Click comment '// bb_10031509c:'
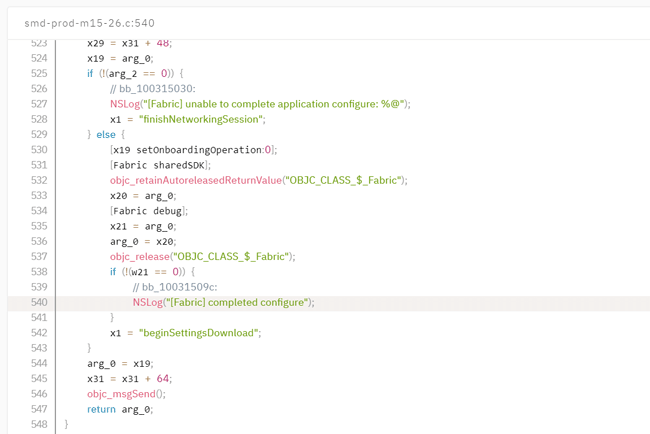The image size is (650, 434). coord(175,287)
